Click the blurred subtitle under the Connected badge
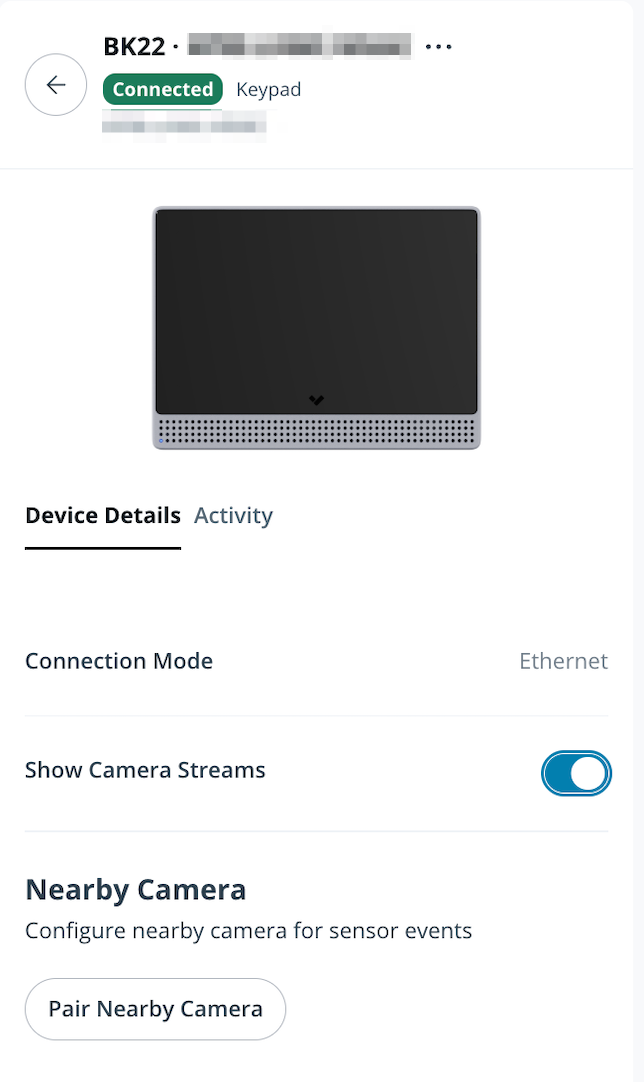The image size is (644, 1082). click(x=185, y=123)
